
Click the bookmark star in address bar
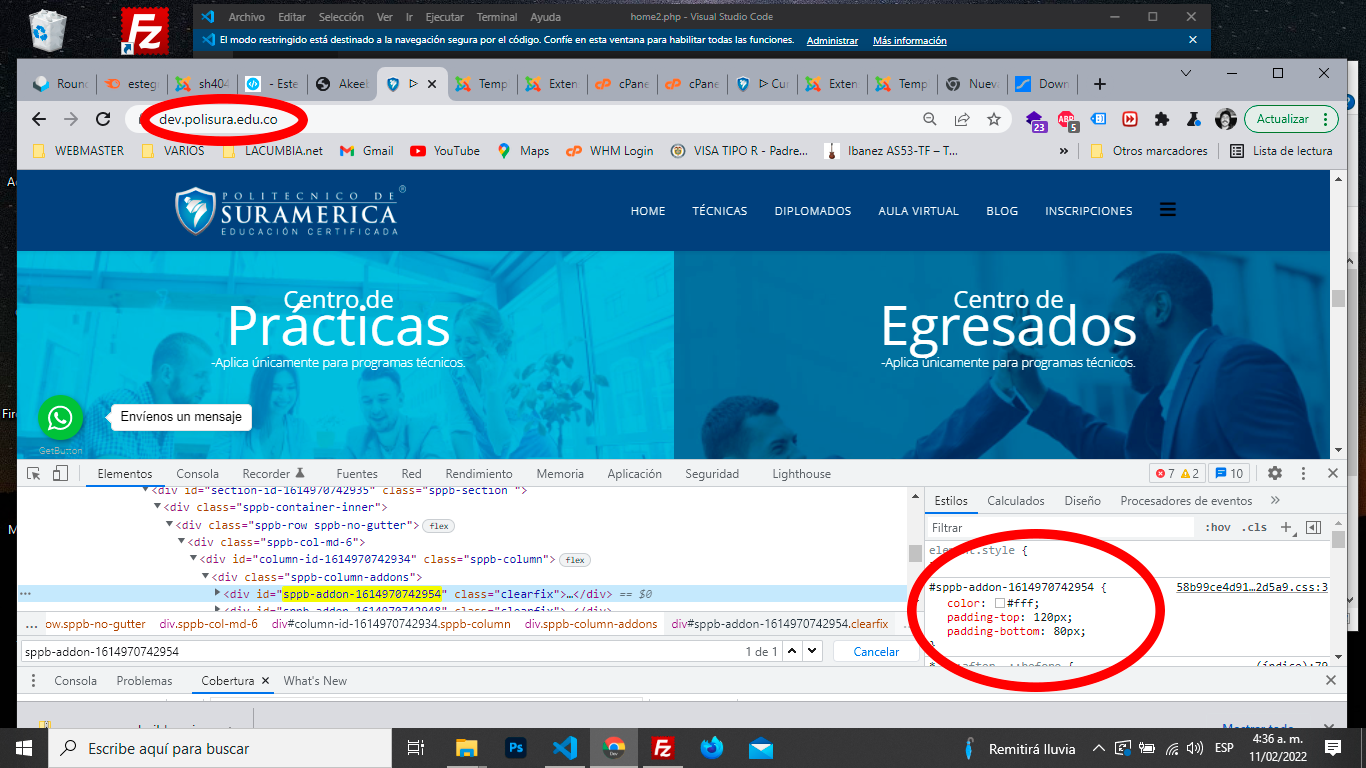pos(993,119)
